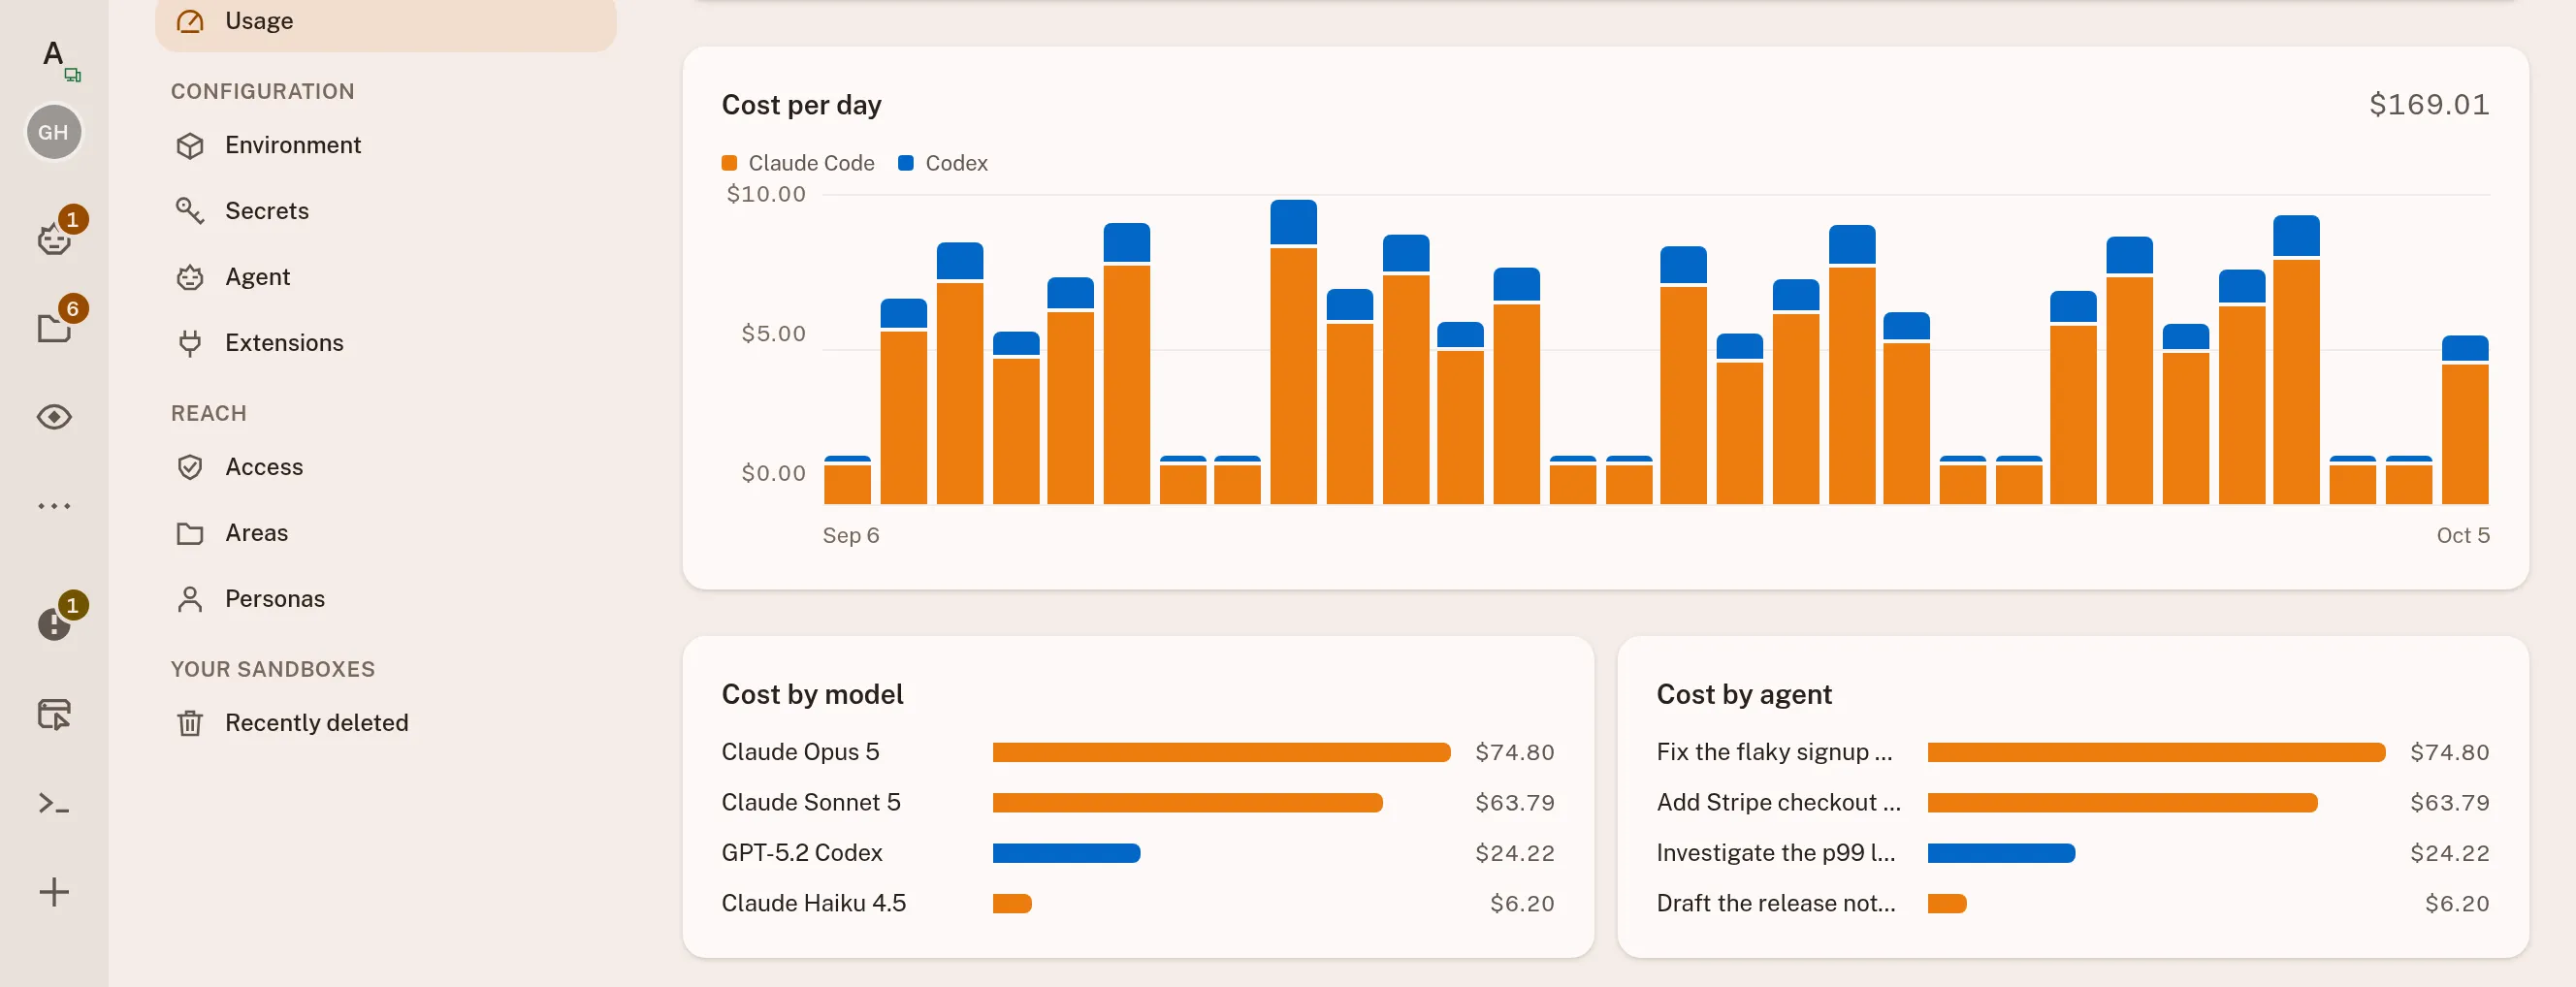Click the Agent robot face icon
This screenshot has width=2576, height=987.
[190, 277]
